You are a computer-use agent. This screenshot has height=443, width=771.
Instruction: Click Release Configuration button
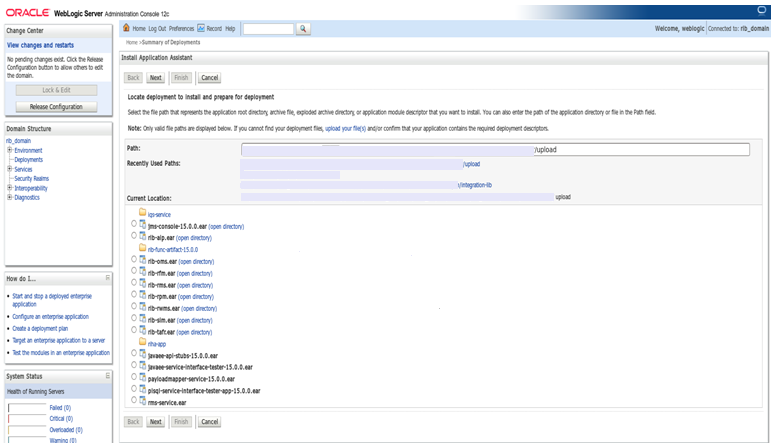(56, 107)
